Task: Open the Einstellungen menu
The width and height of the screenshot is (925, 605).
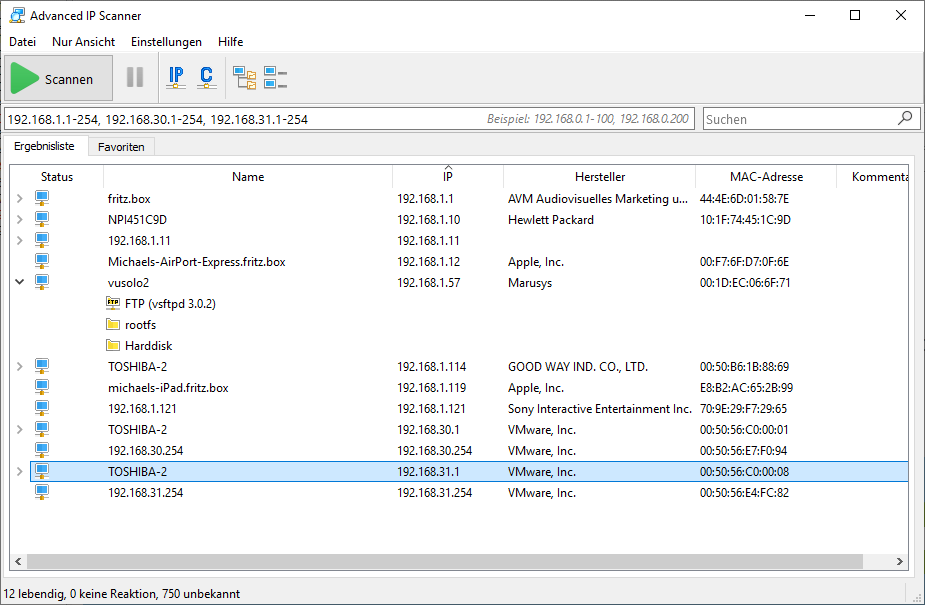Action: click(166, 42)
